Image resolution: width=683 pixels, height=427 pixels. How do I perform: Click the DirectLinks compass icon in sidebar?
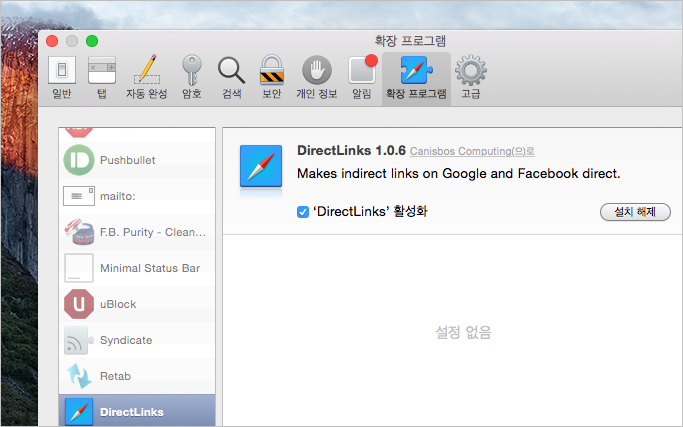click(79, 412)
